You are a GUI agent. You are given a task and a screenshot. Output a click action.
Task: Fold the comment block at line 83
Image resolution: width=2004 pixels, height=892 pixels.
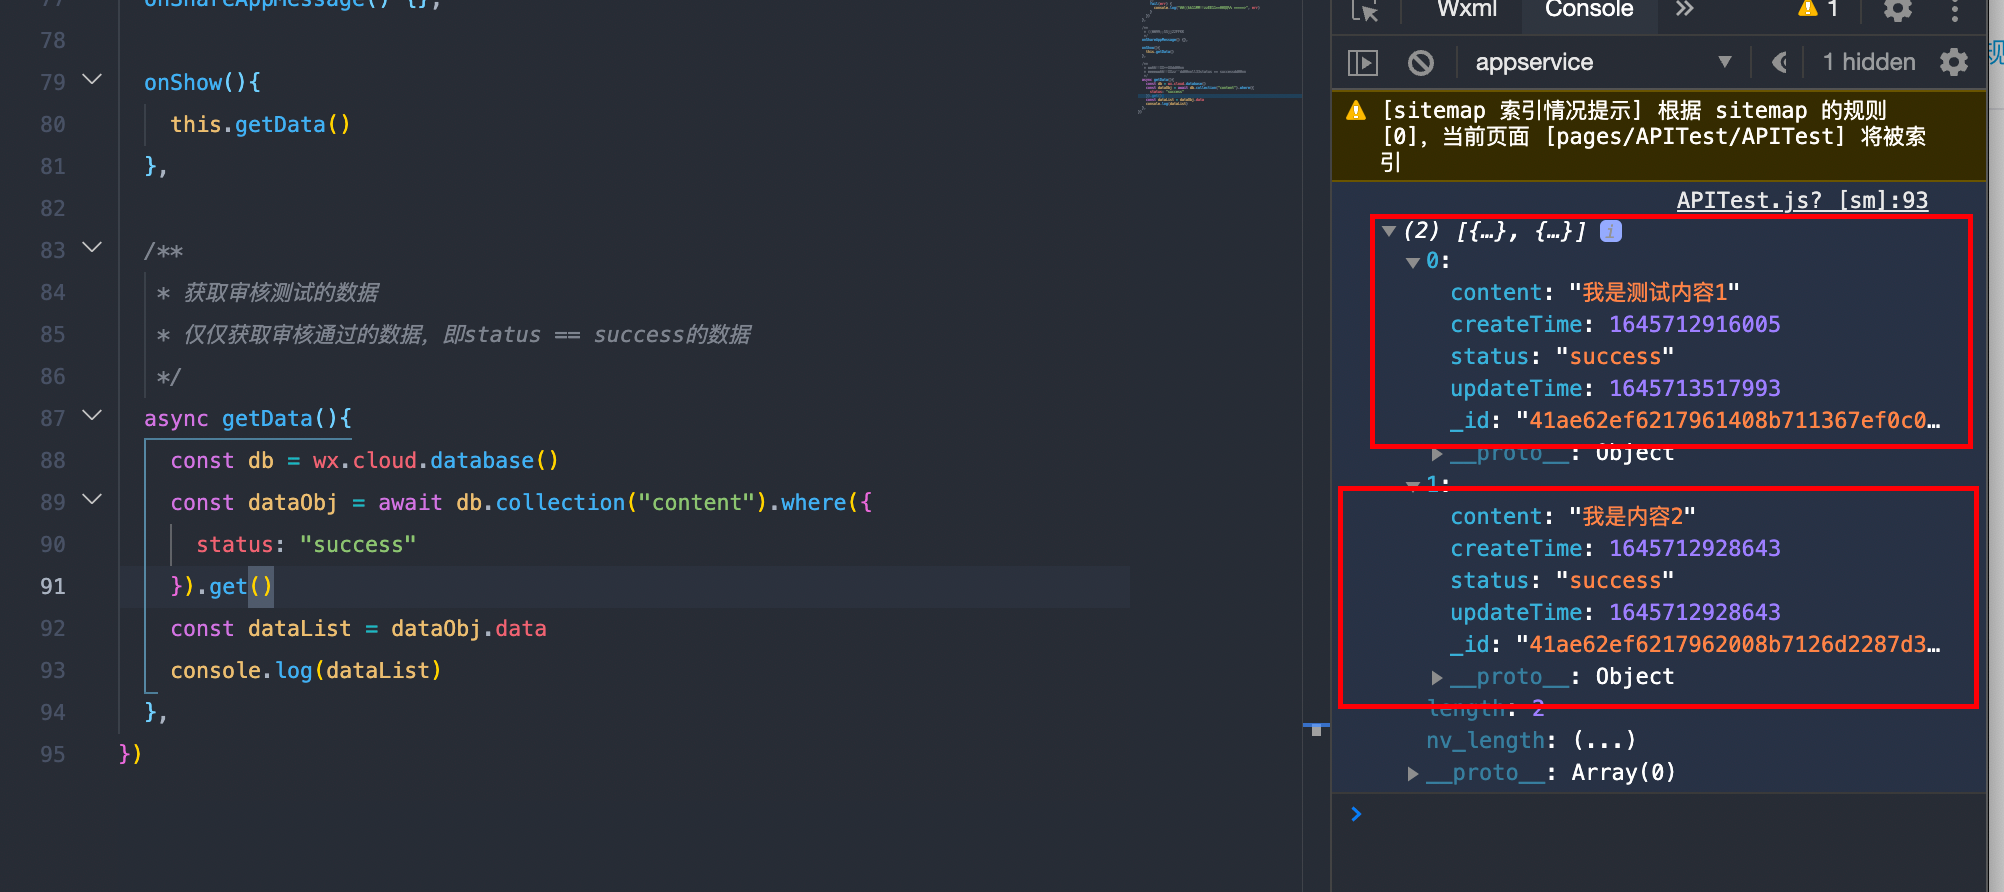coord(92,247)
